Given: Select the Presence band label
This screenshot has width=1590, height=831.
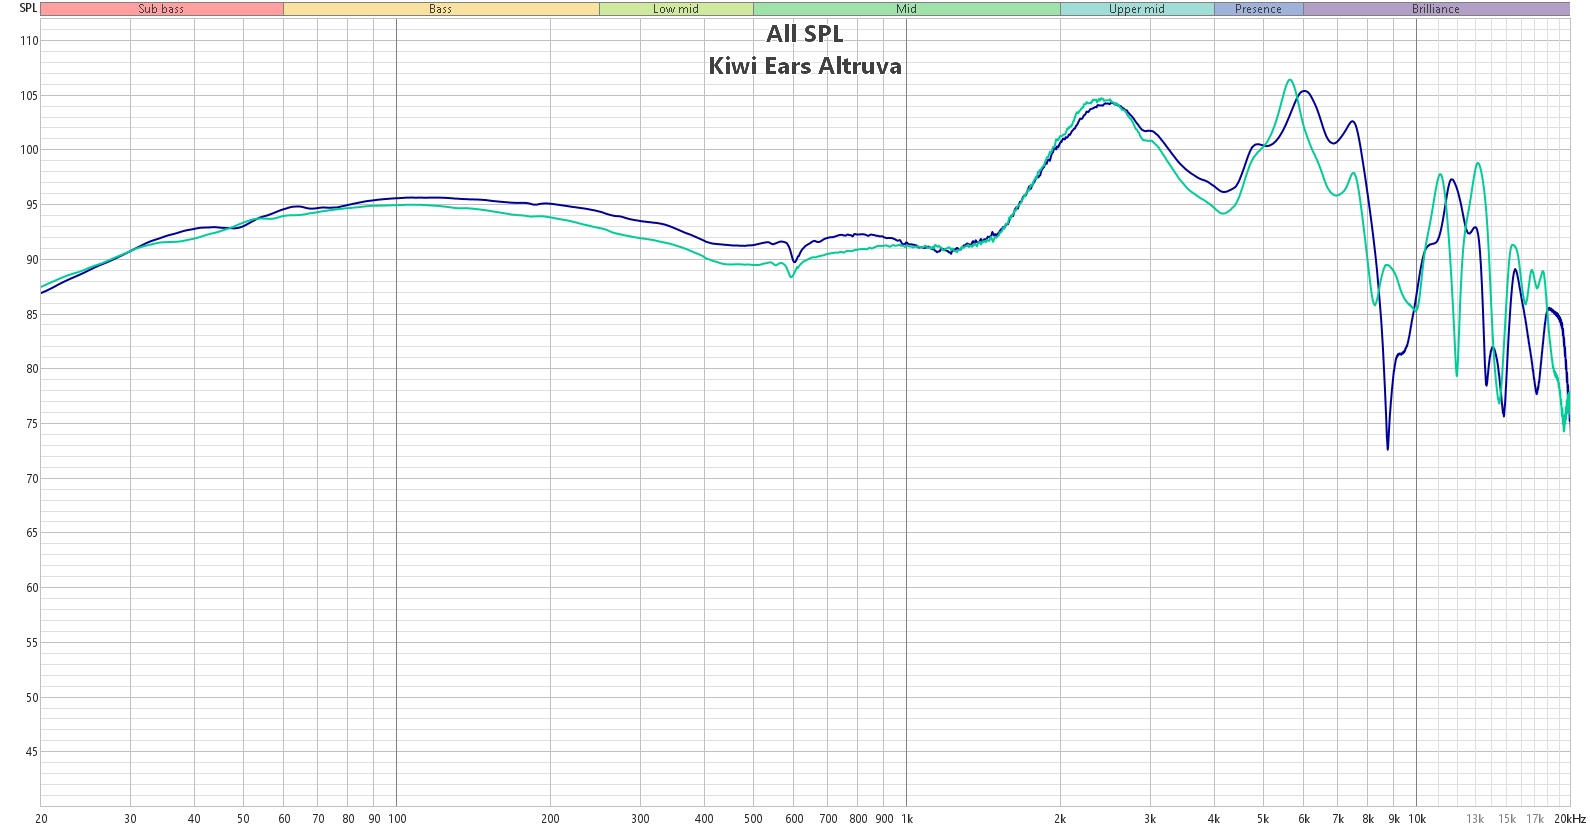Looking at the screenshot, I should (x=1258, y=9).
